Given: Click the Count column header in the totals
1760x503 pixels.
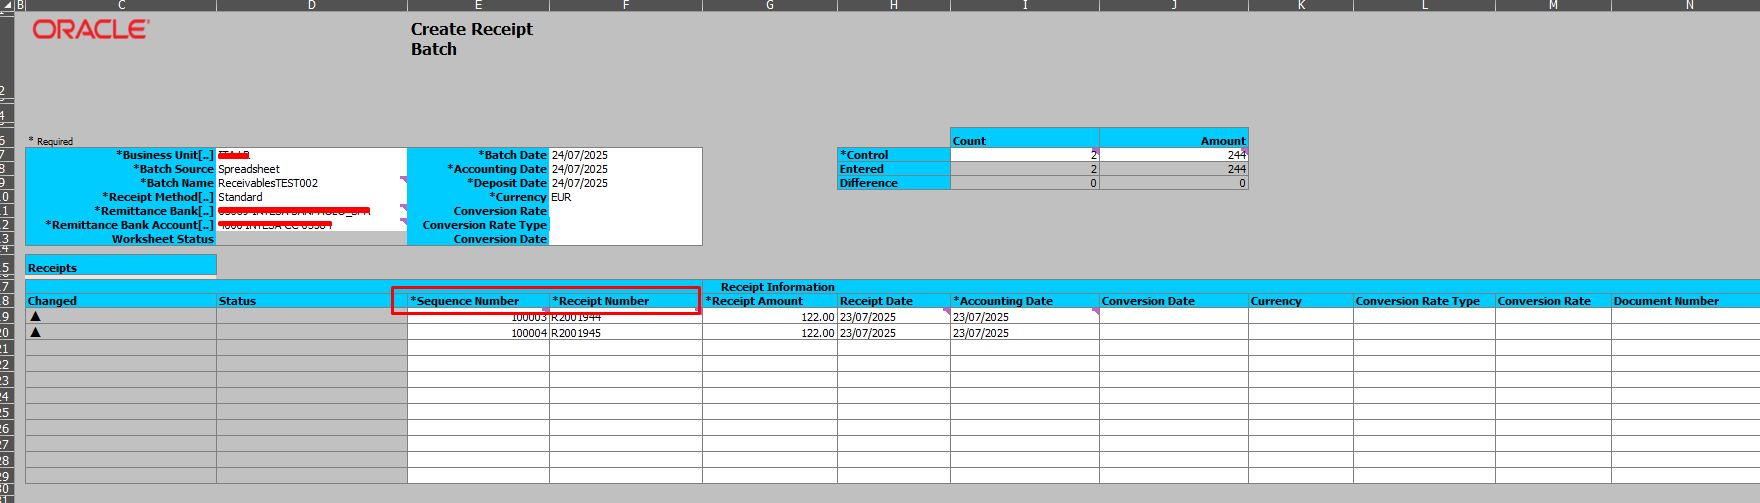Looking at the screenshot, I should [1025, 140].
